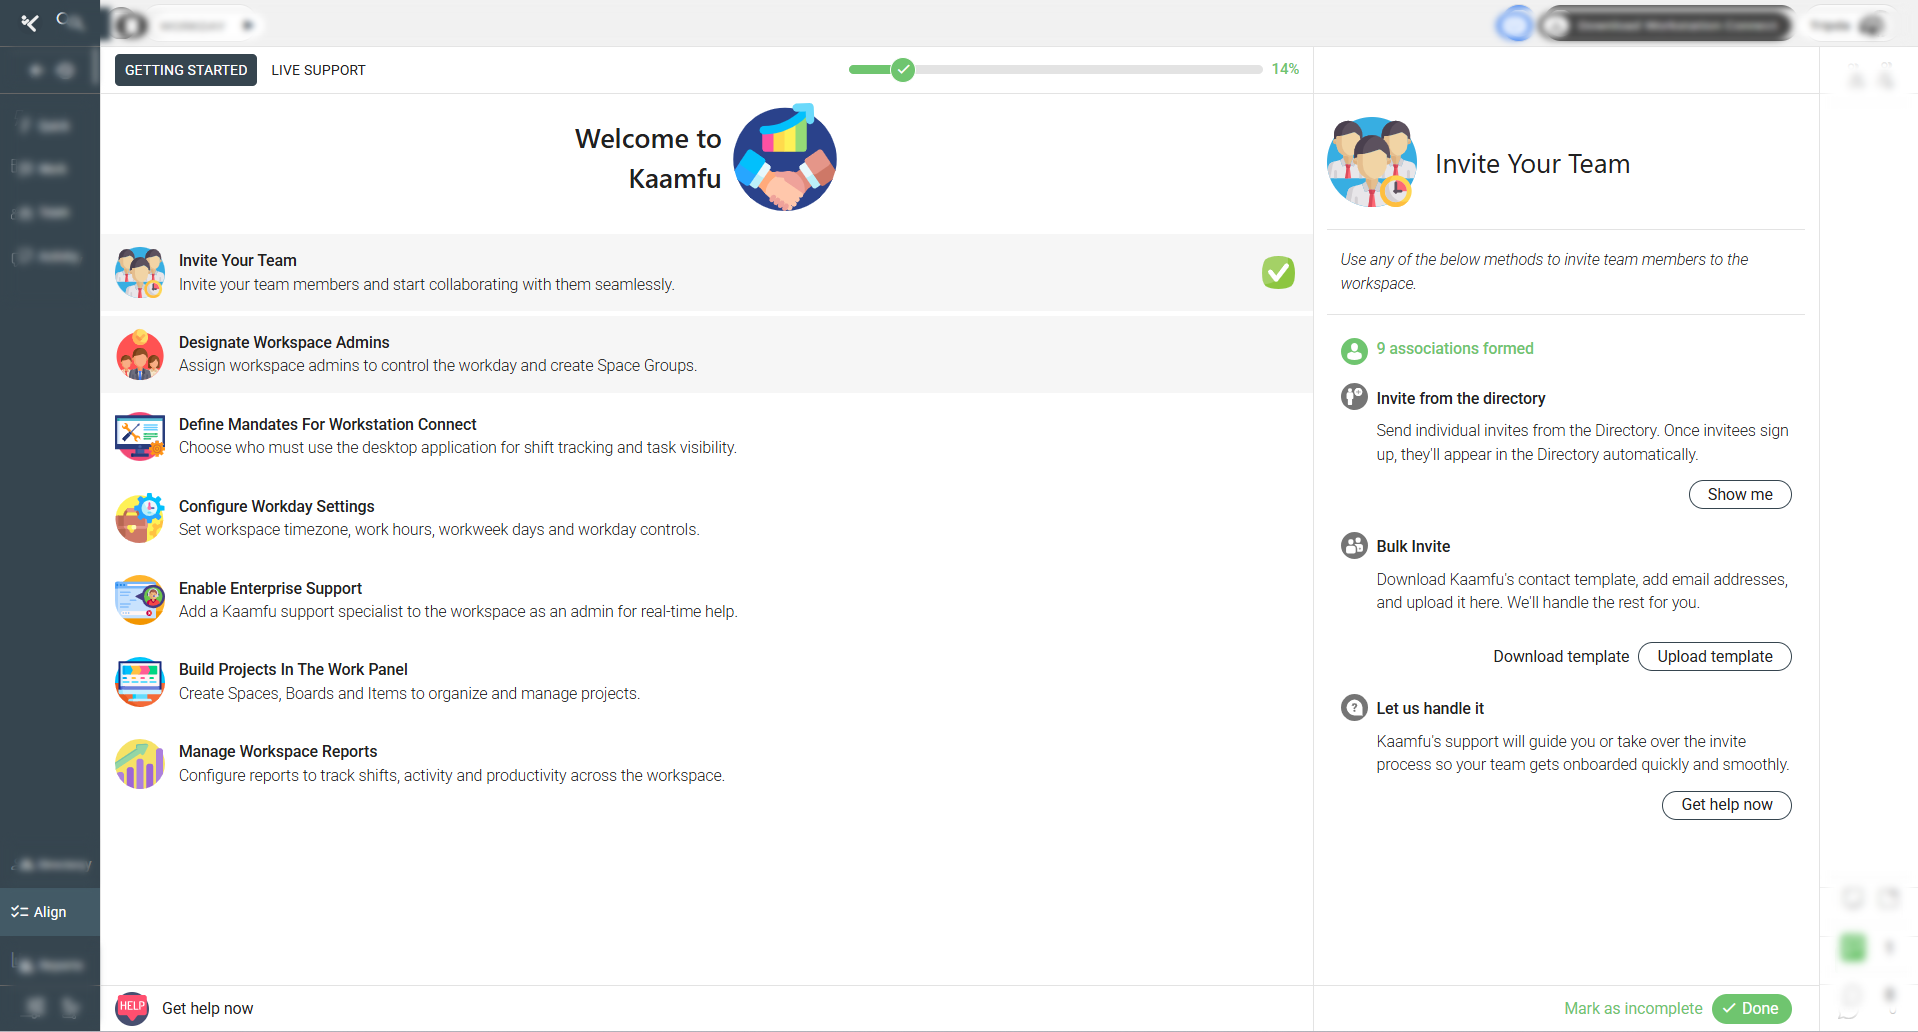Select the Getting Started tab
The width and height of the screenshot is (1918, 1032).
(186, 70)
